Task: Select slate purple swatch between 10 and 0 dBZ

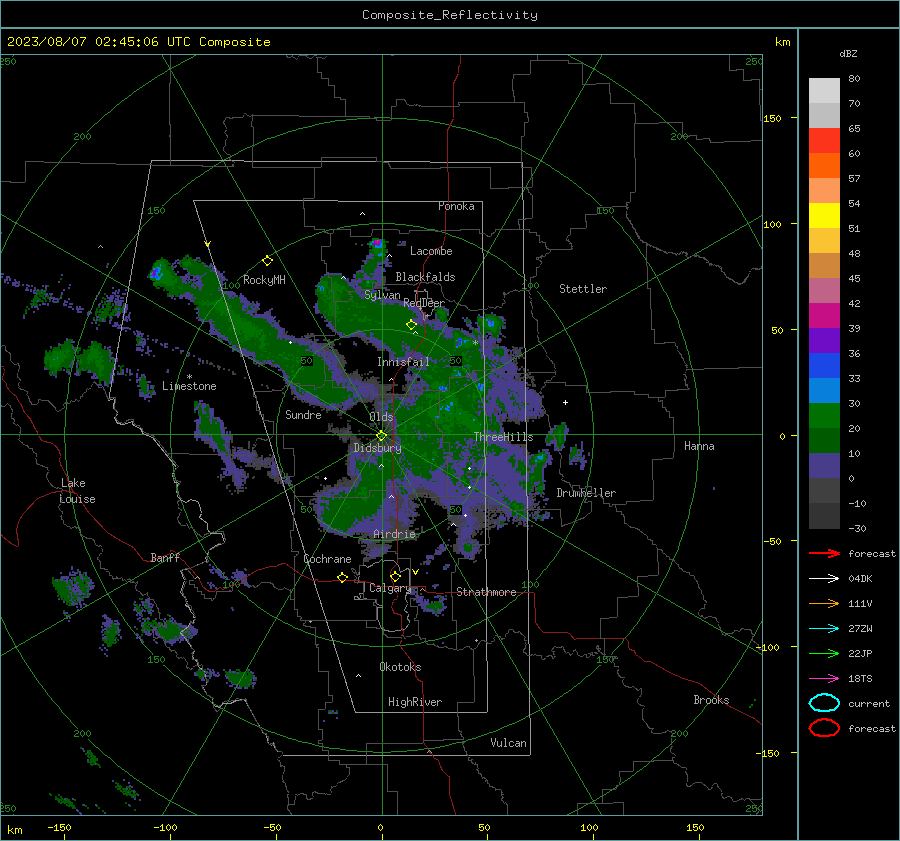Action: click(824, 466)
